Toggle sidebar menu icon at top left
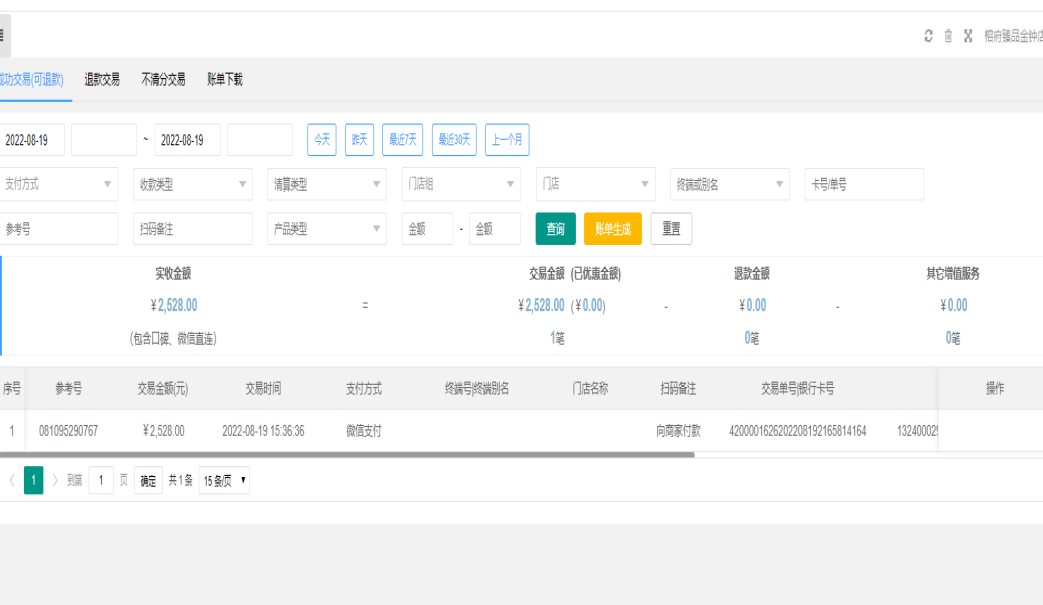1043x605 pixels. pyautogui.click(x=2, y=36)
